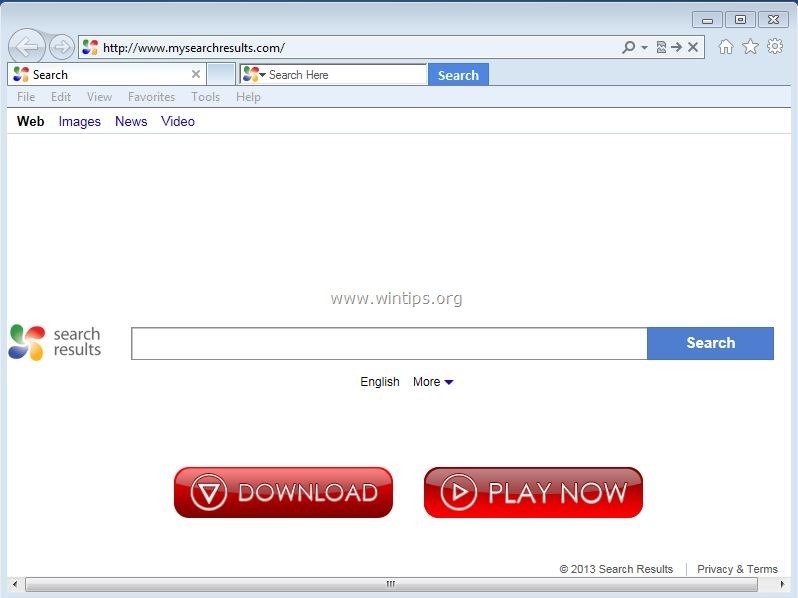
Task: Click the scroll right arrow
Action: (782, 584)
